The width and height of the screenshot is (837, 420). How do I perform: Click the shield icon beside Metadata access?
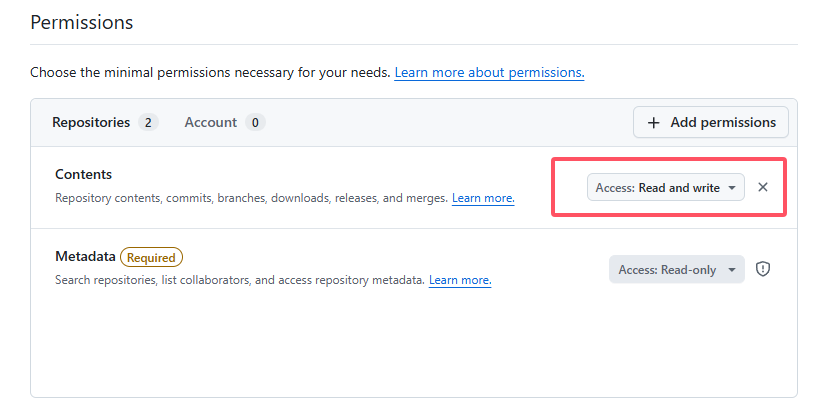click(763, 269)
